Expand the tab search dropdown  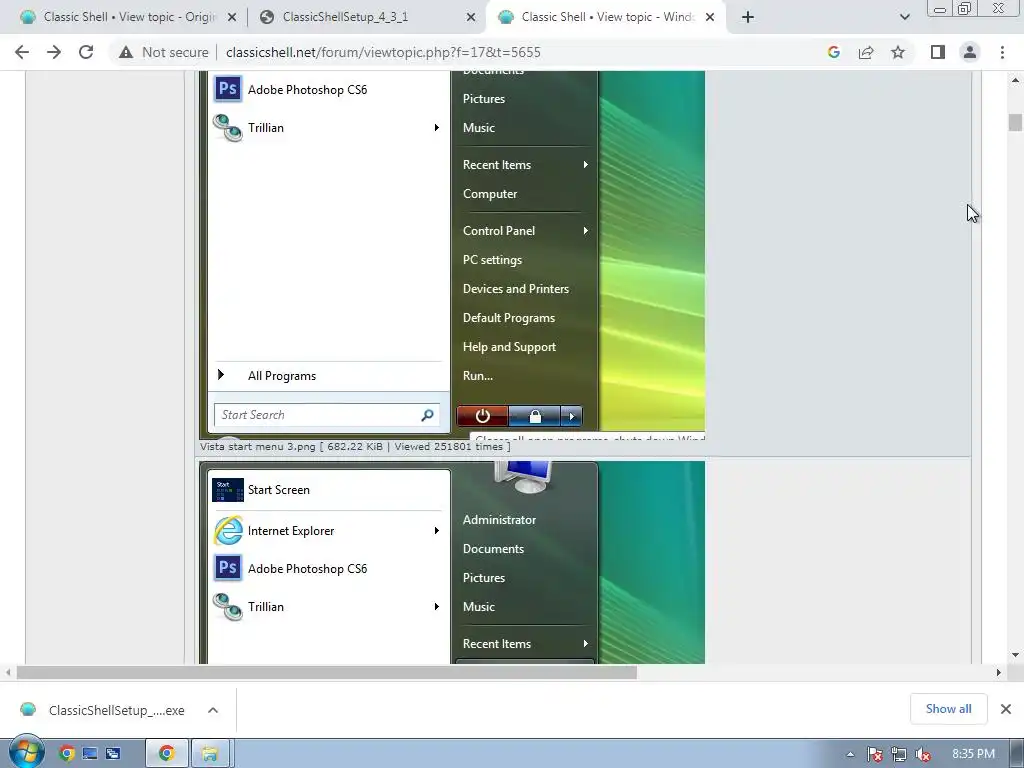904,17
